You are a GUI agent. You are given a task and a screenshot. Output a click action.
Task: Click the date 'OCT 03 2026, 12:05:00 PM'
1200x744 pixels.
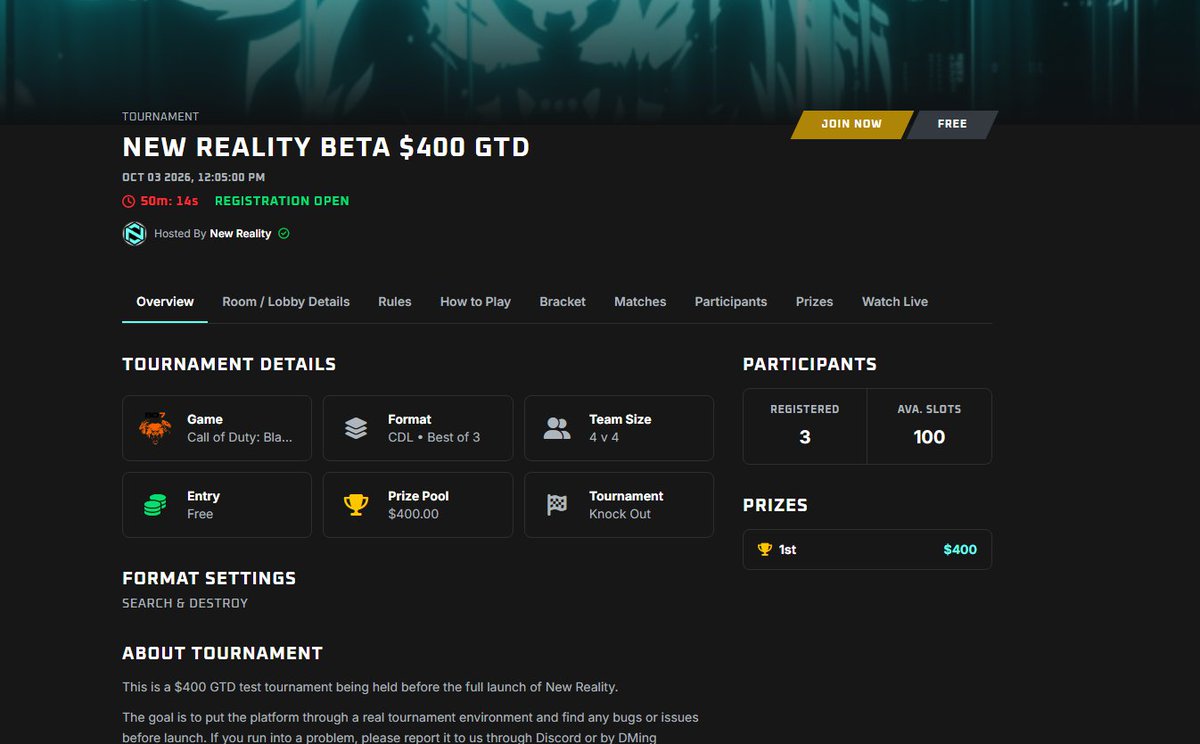[x=194, y=177]
